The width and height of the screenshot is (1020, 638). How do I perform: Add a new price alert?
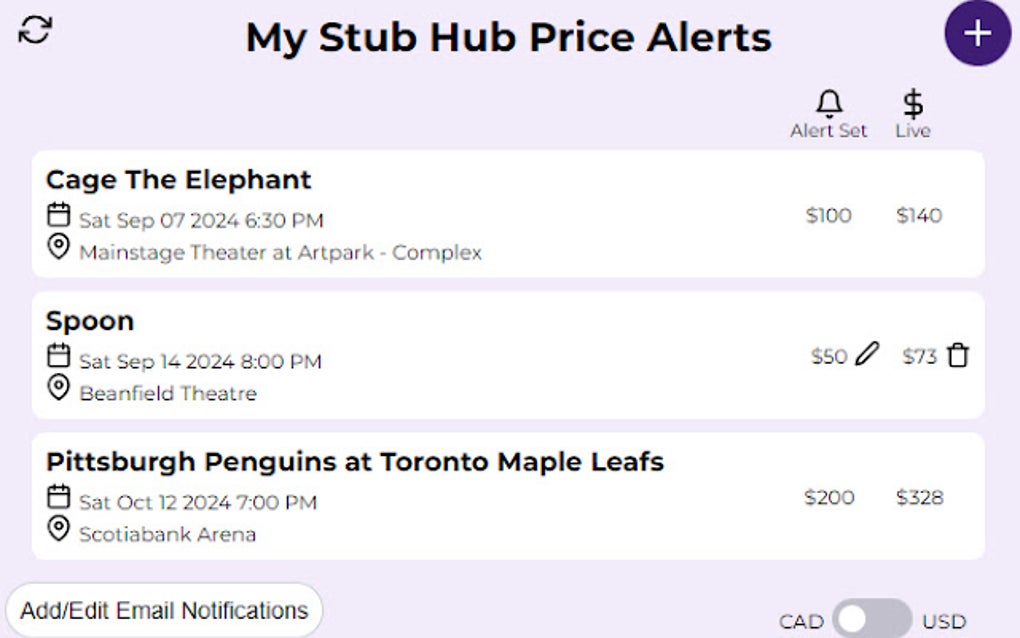977,33
